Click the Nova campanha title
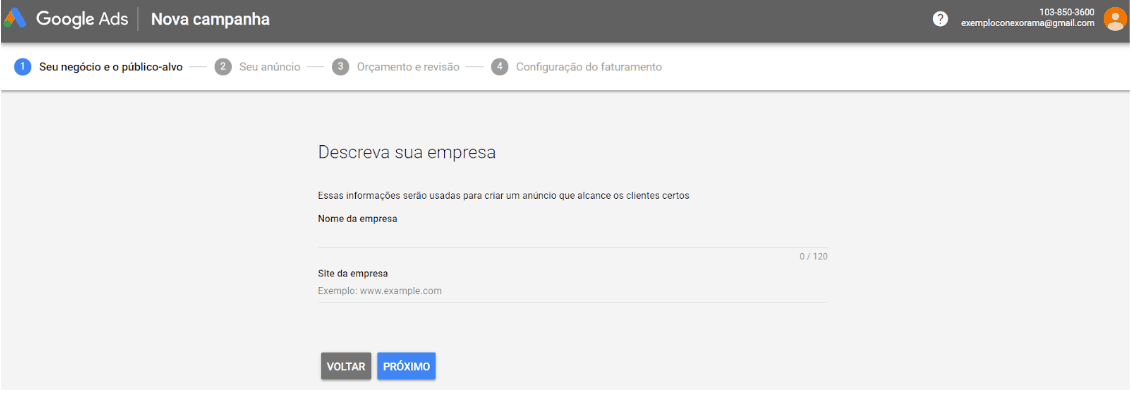This screenshot has height=394, width=1131. pos(211,19)
